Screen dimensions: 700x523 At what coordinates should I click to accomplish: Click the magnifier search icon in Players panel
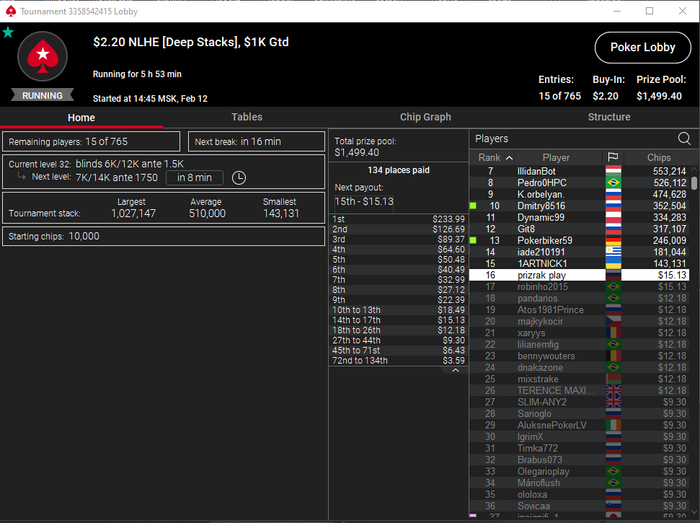684,138
